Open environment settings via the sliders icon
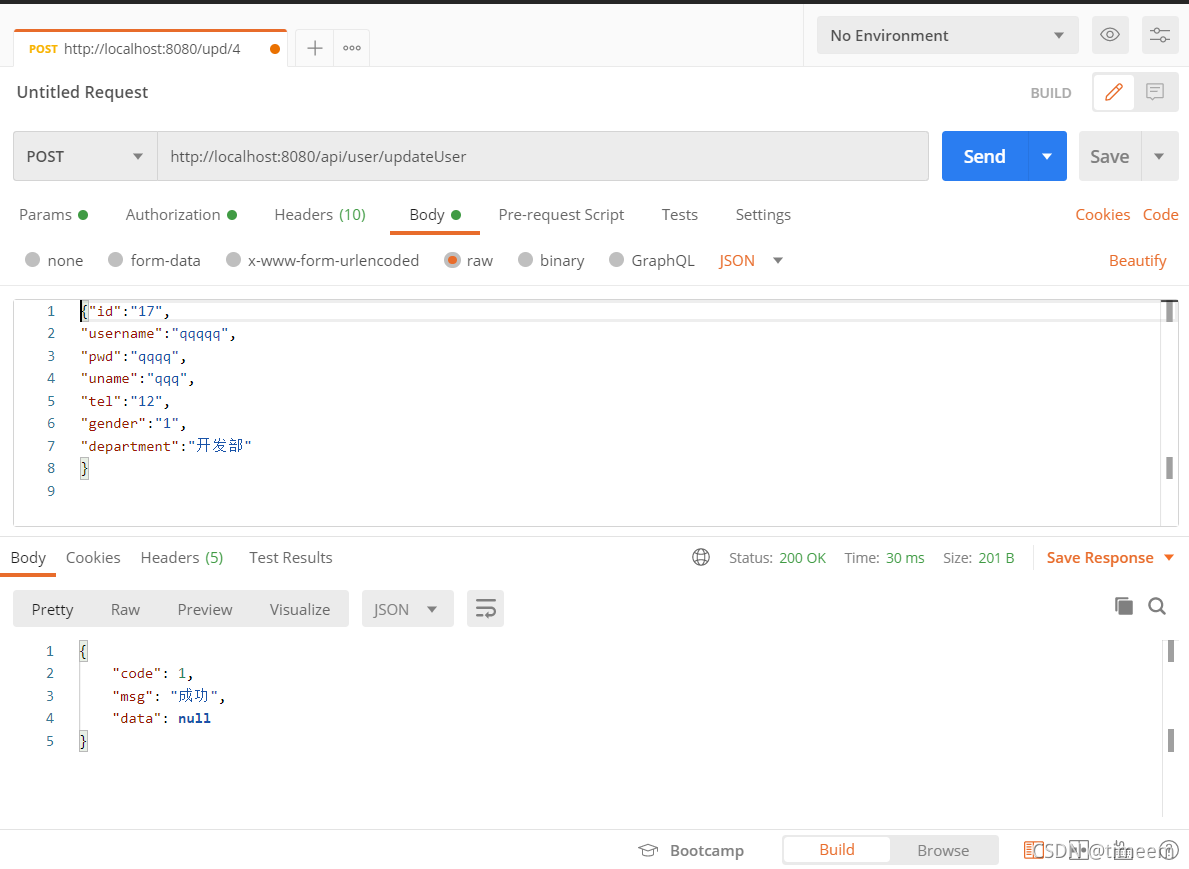Image resolution: width=1189 pixels, height=869 pixels. click(x=1160, y=35)
